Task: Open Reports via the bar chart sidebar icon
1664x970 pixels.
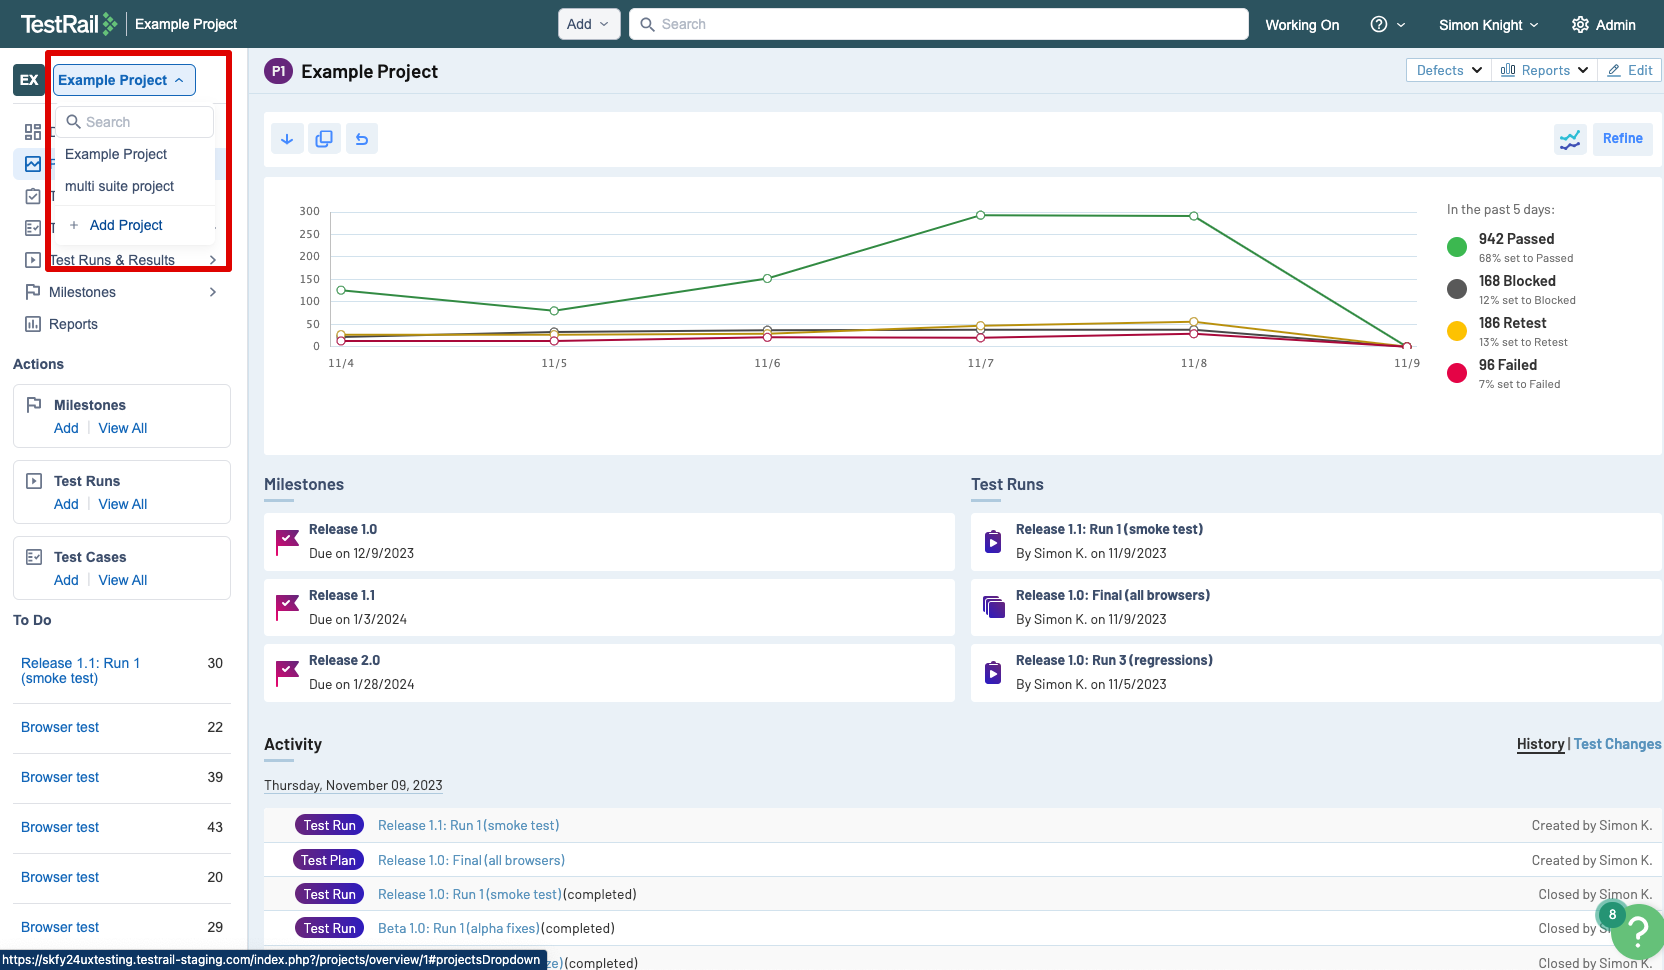Action: pos(33,323)
